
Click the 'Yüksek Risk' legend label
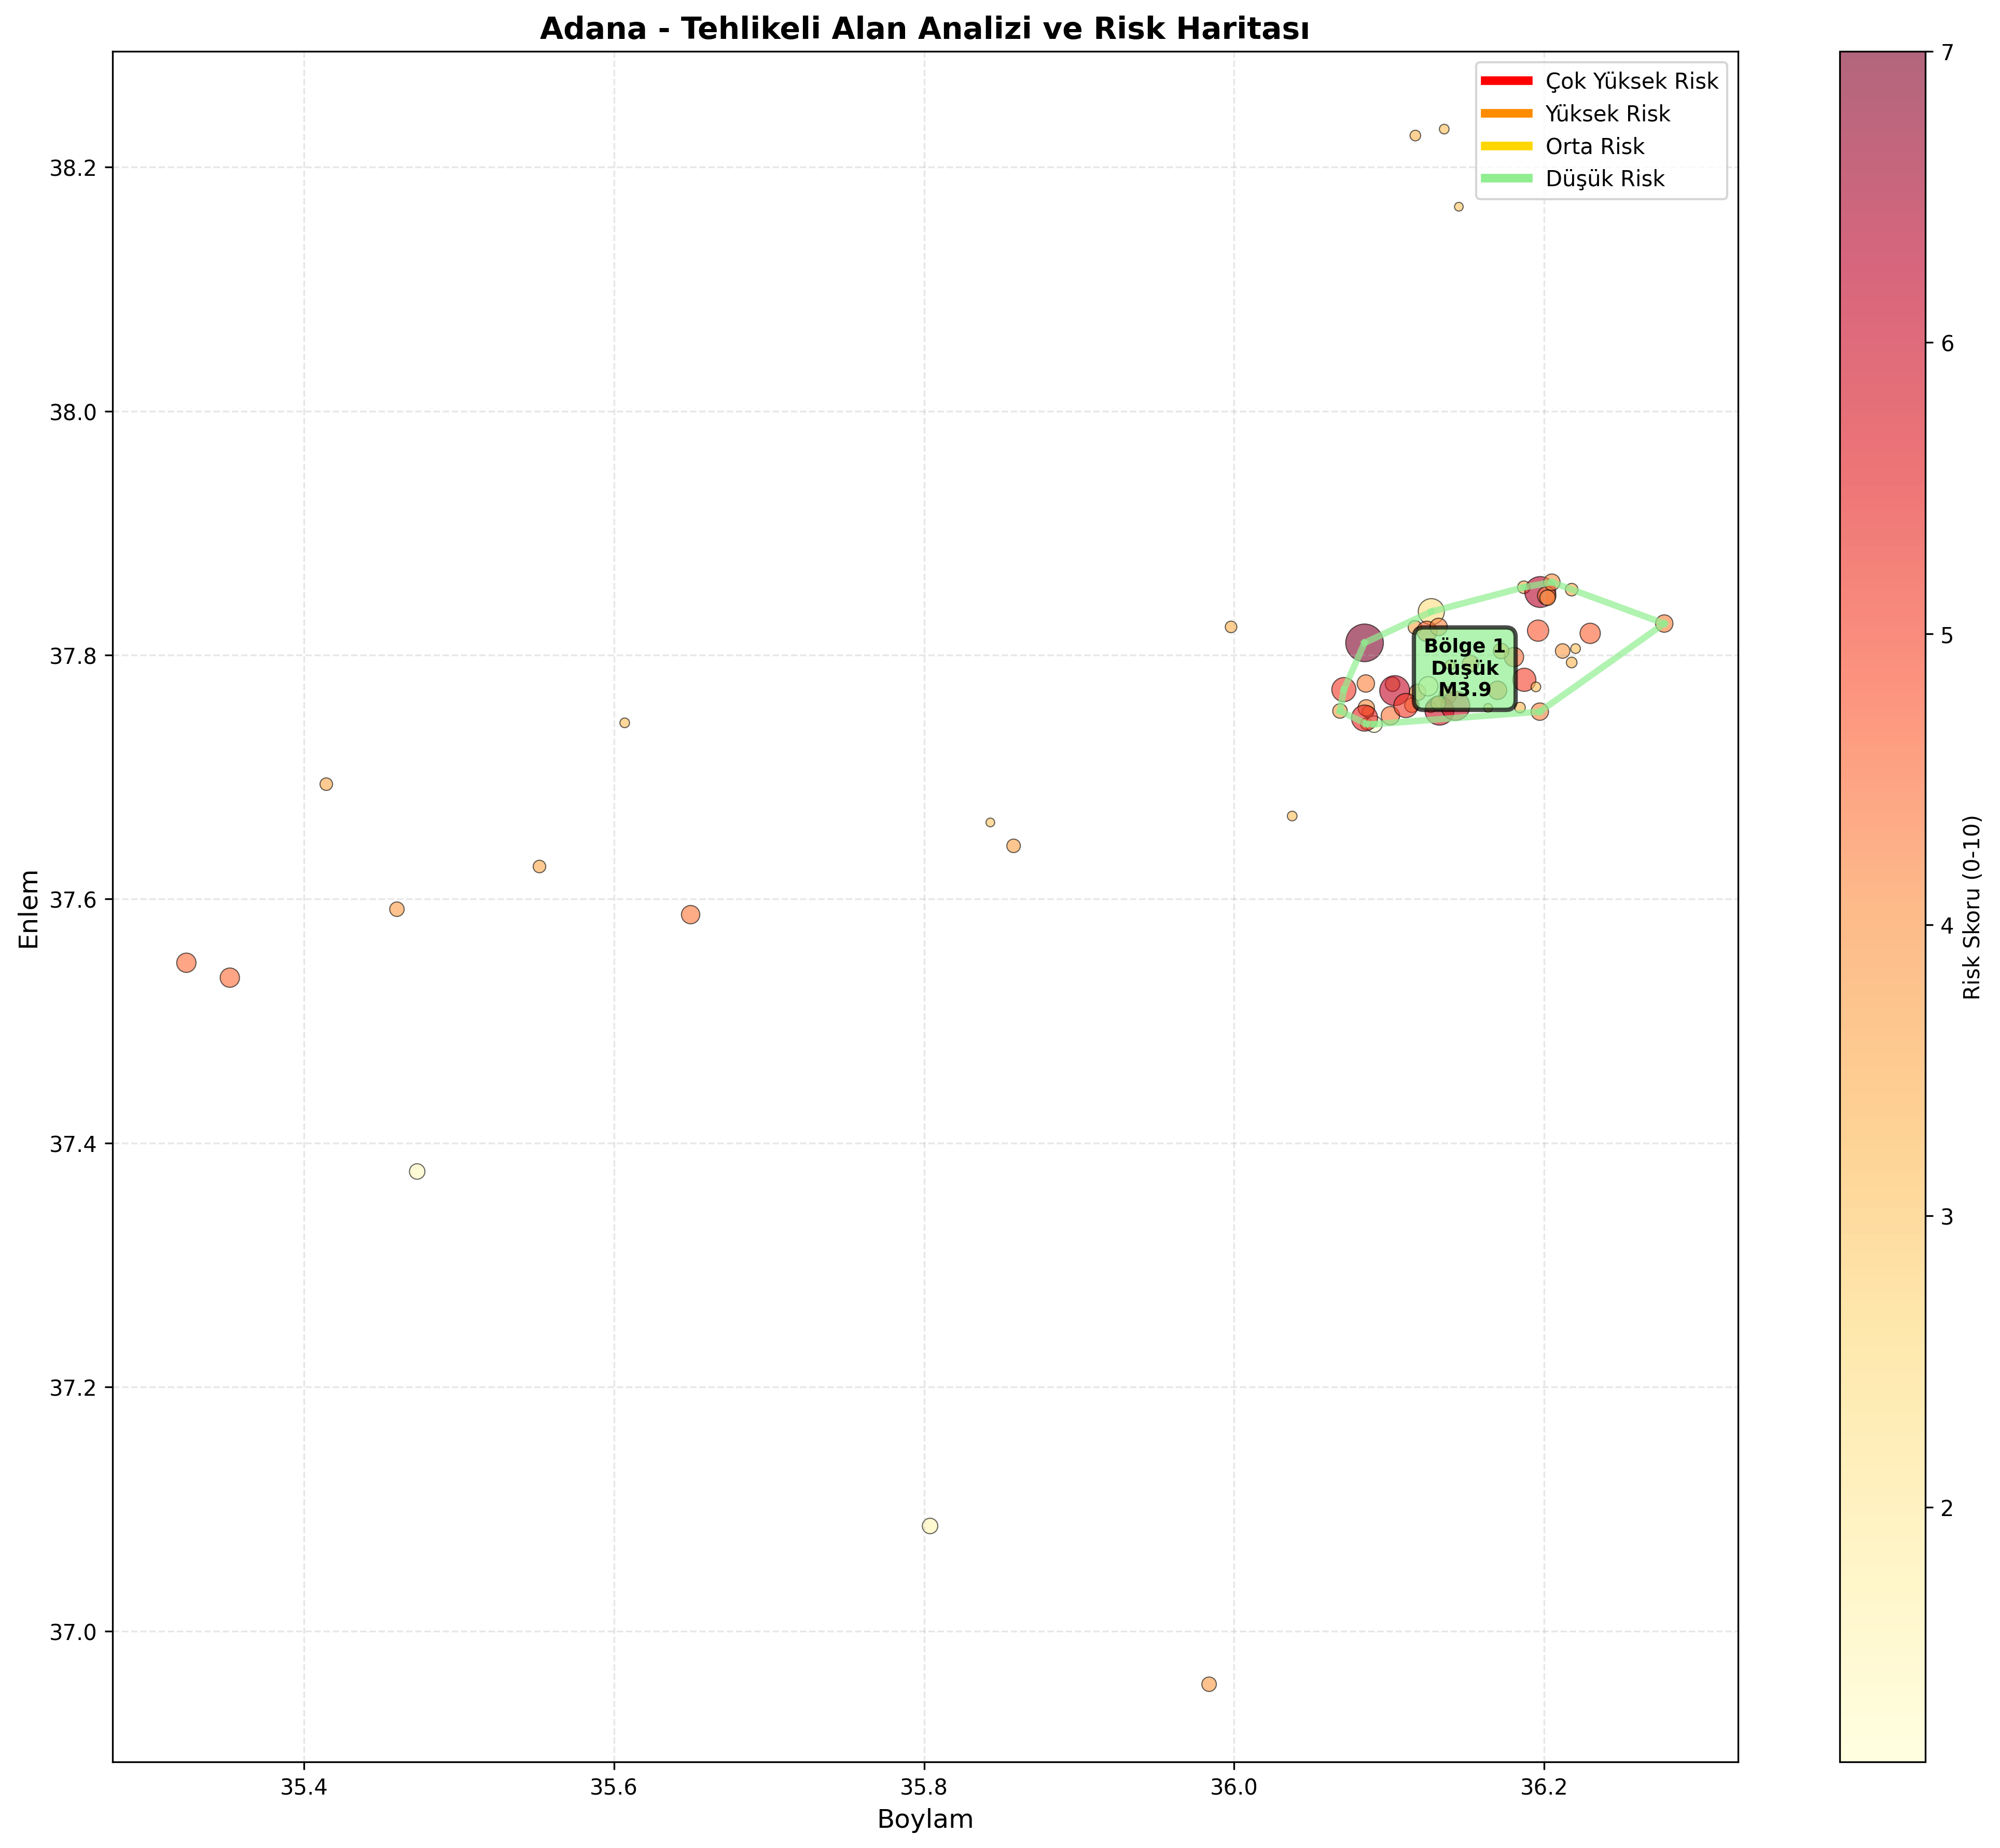1607,114
